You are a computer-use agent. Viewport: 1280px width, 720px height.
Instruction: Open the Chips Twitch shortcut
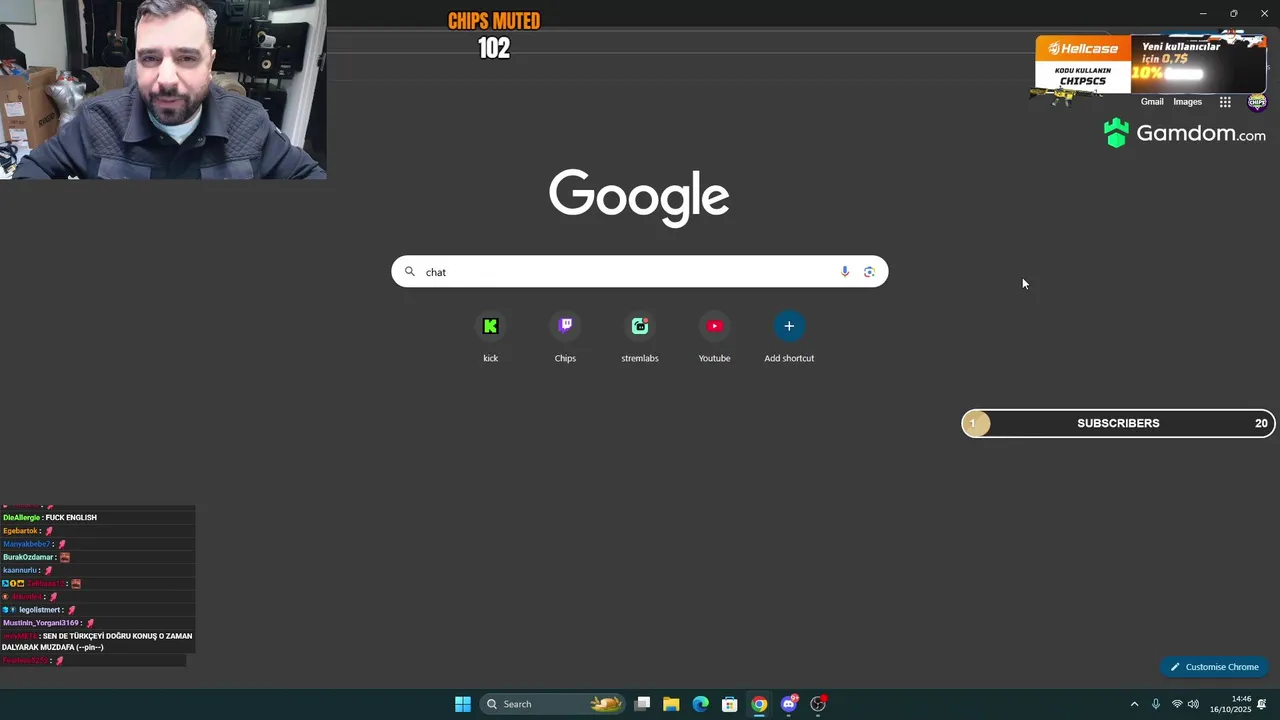coord(565,338)
